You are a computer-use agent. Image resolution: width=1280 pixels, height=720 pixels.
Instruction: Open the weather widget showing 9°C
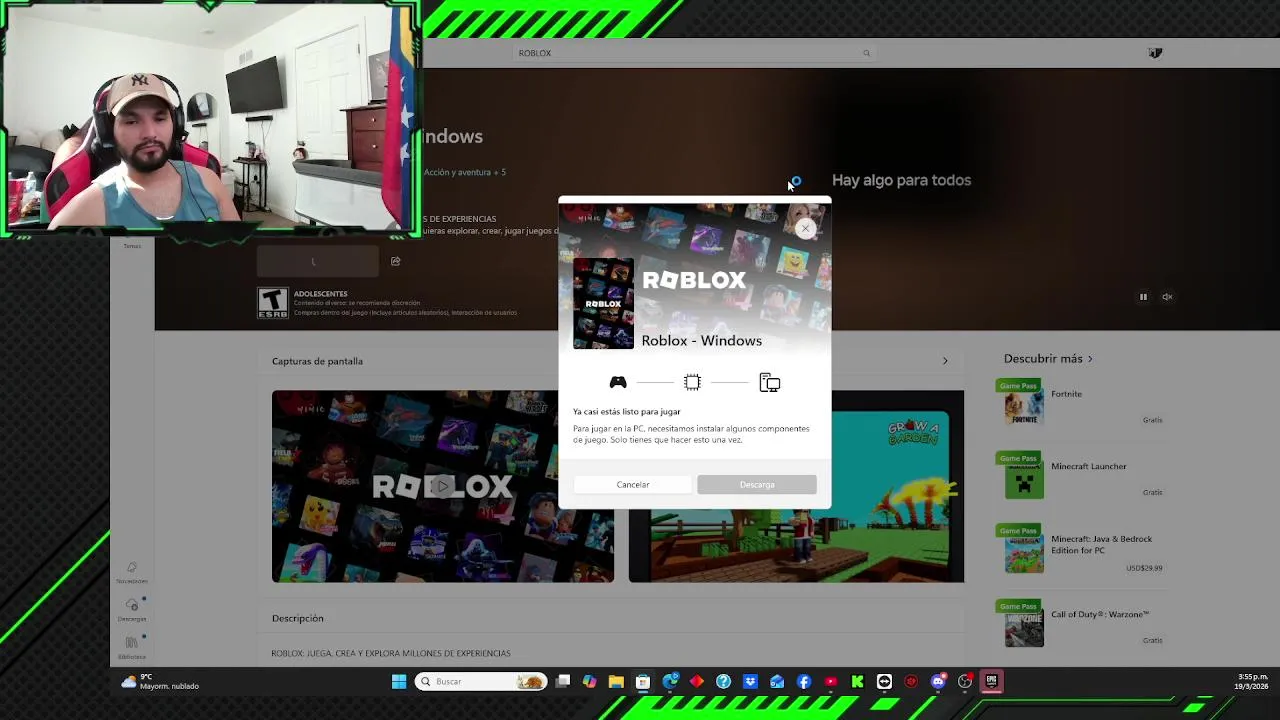point(160,682)
